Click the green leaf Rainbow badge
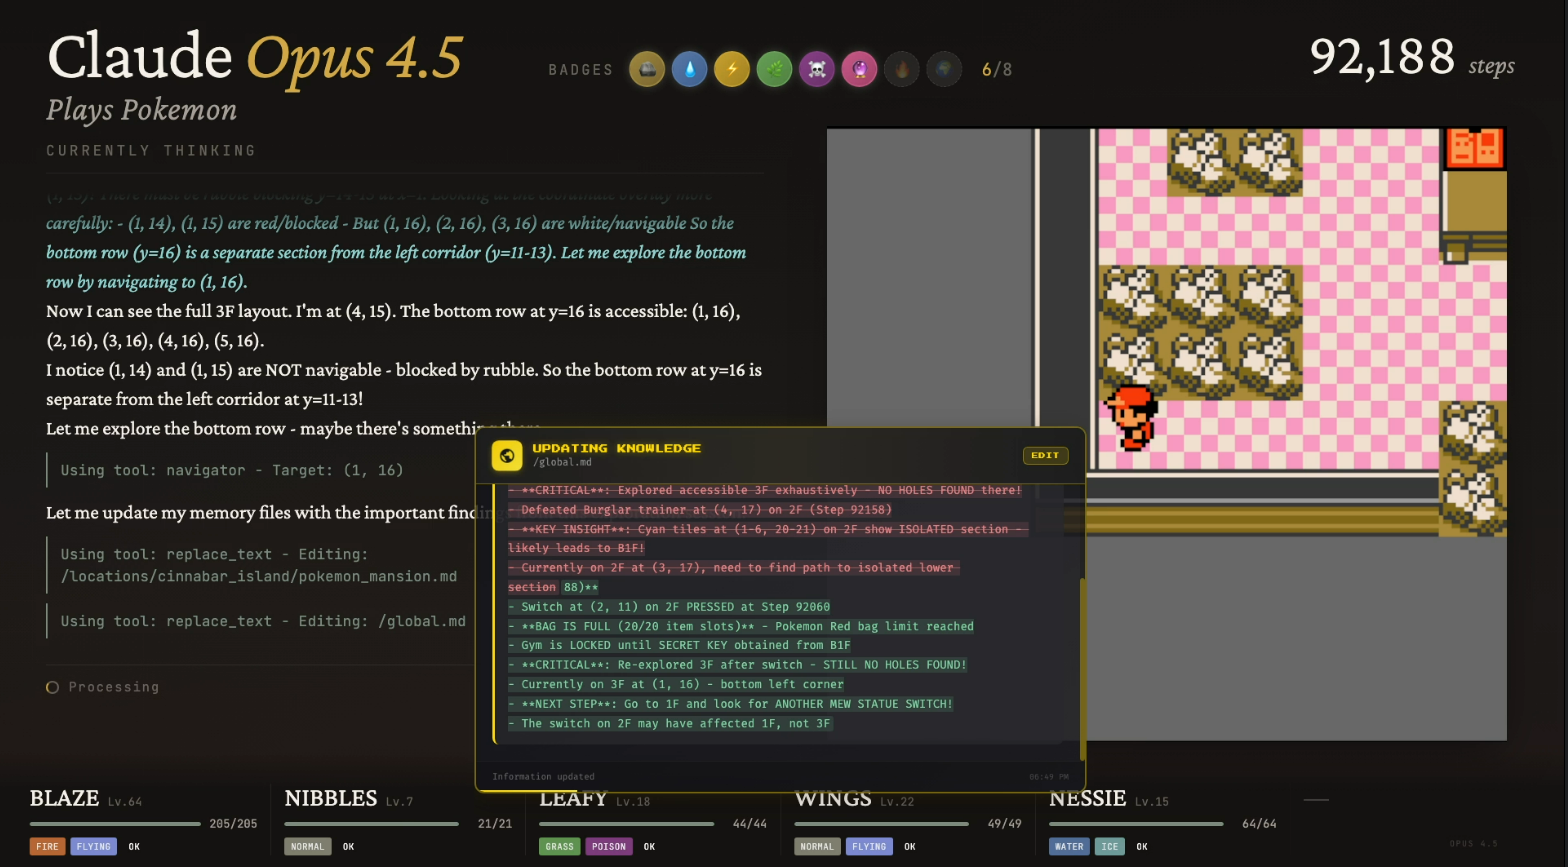This screenshot has height=867, width=1568. pos(774,69)
